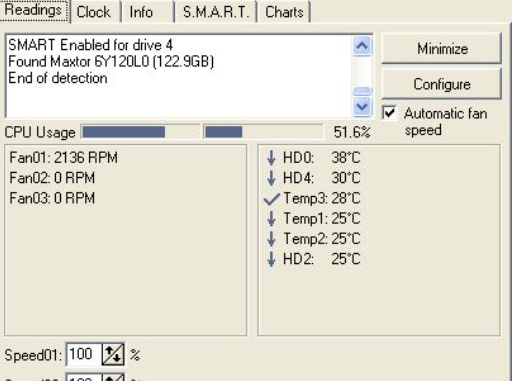Click the 51.6% CPU usage value

[352, 132]
